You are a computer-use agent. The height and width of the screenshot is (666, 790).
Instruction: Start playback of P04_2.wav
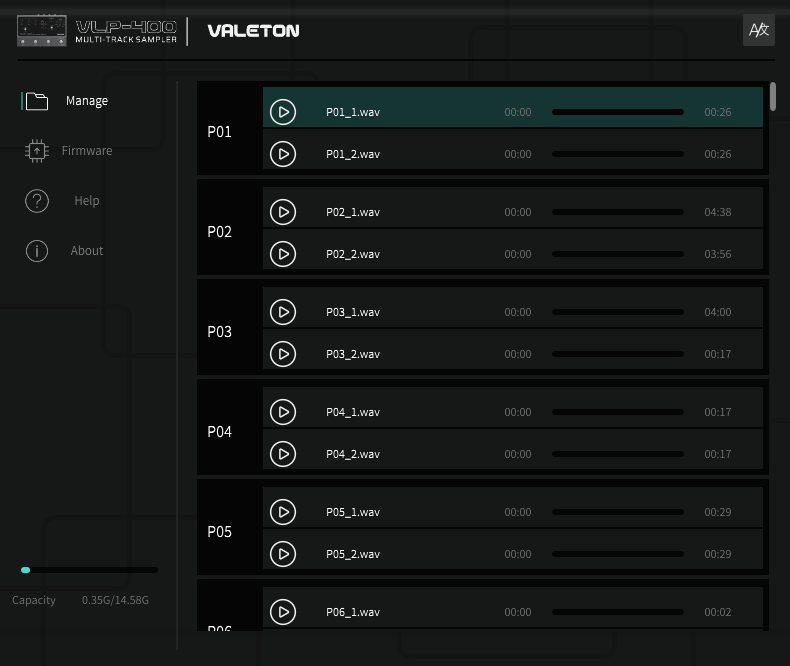pyautogui.click(x=283, y=454)
